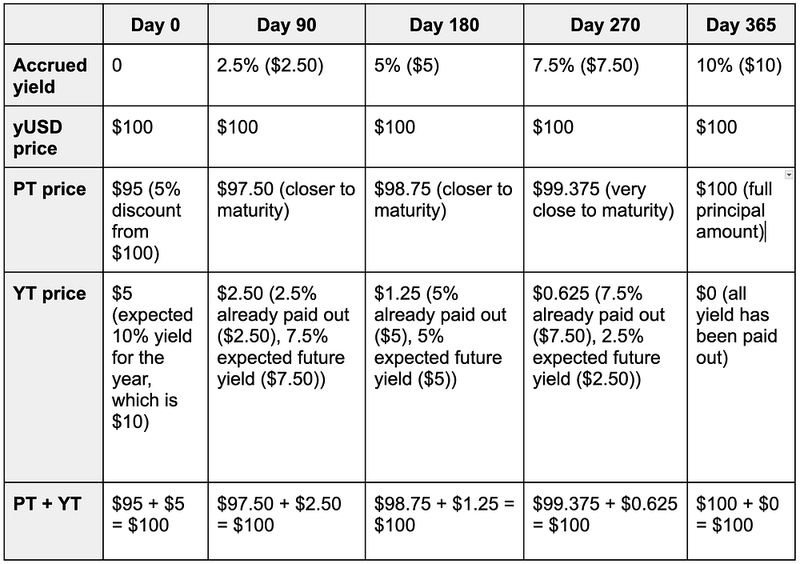Click the $95 (5% discount from $100) cell
The image size is (800, 564).
click(x=154, y=220)
